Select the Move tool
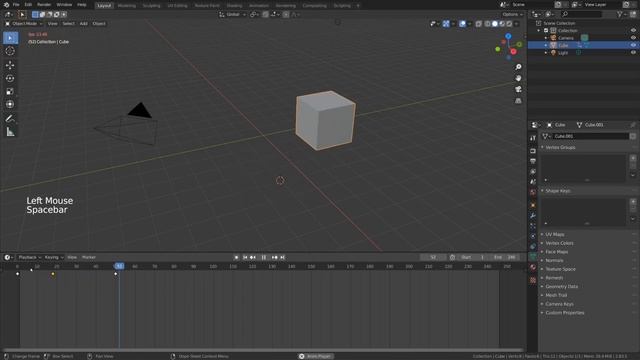640x360 pixels. click(x=11, y=65)
